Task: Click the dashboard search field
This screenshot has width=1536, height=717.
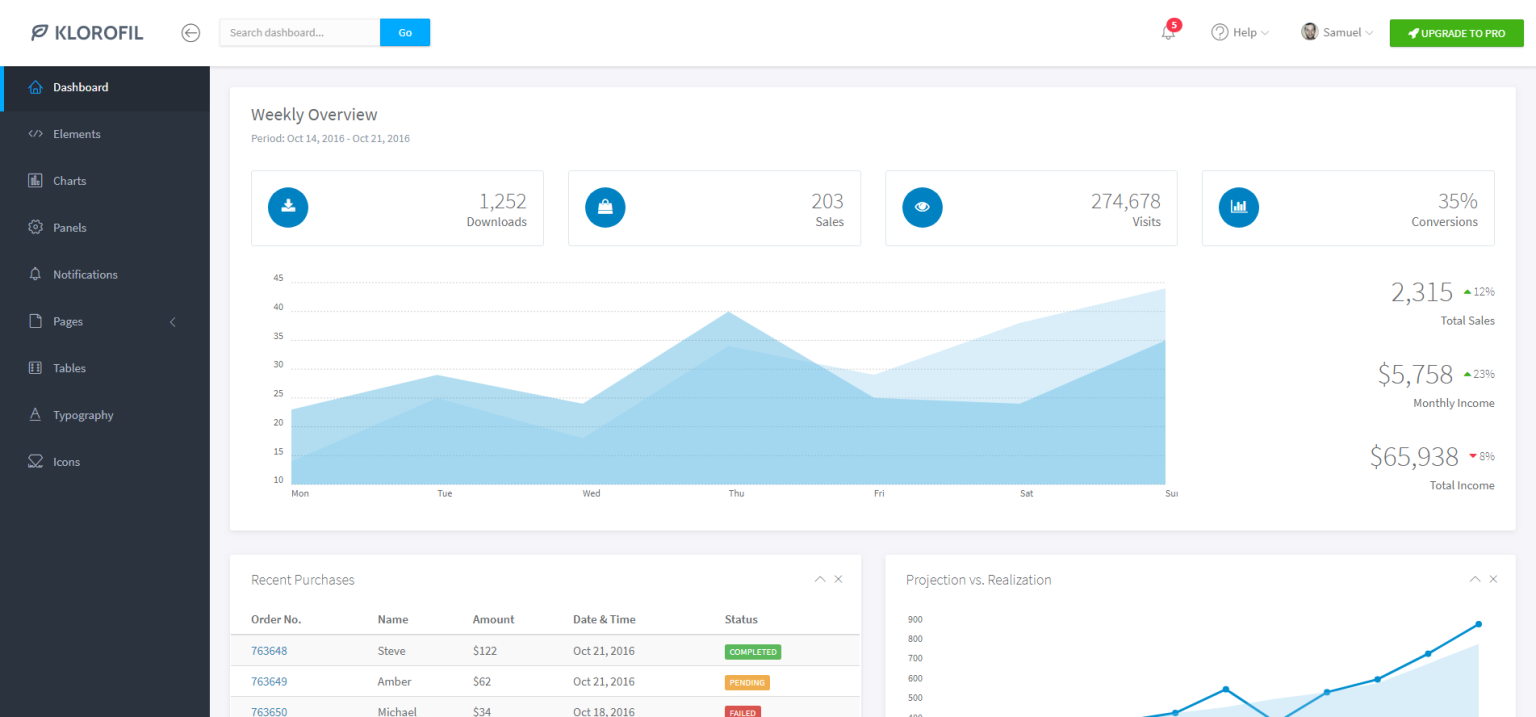Action: pos(299,32)
